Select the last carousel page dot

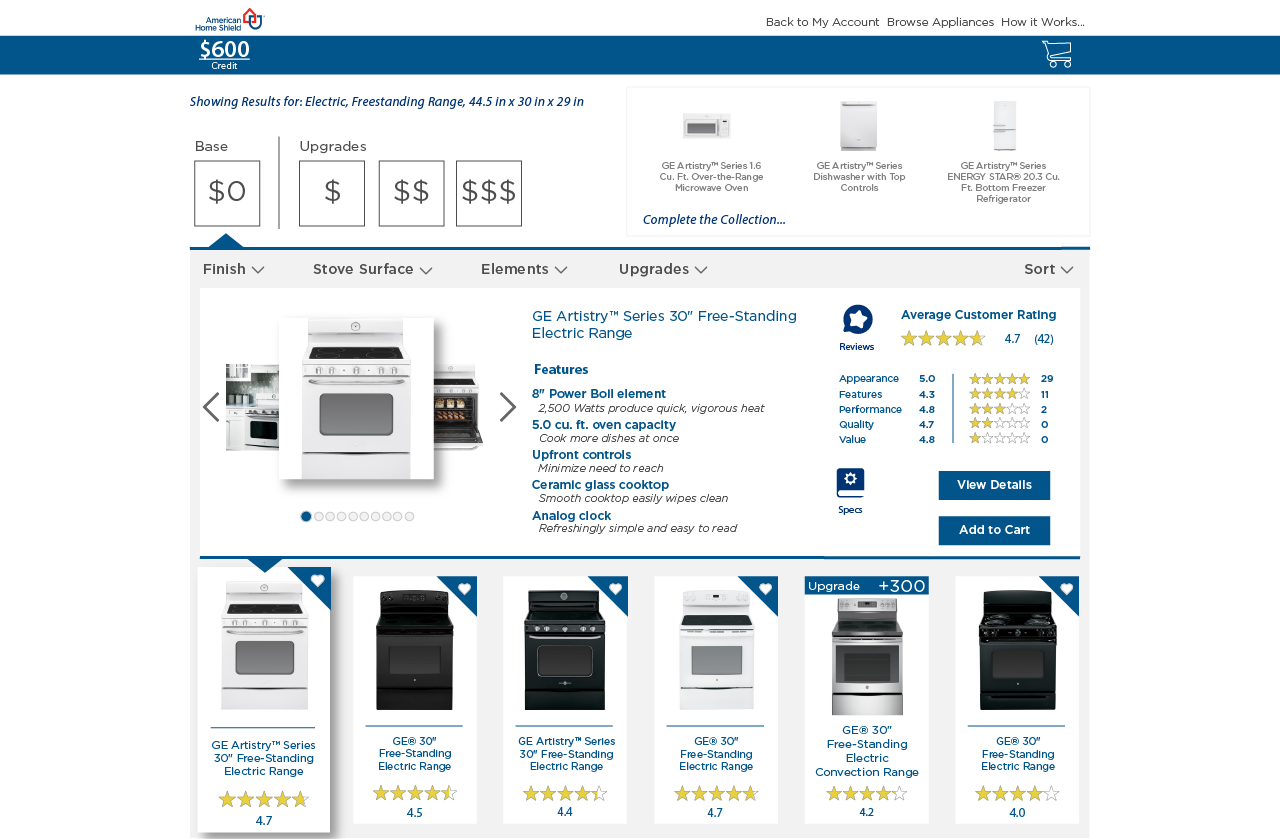[x=409, y=517]
